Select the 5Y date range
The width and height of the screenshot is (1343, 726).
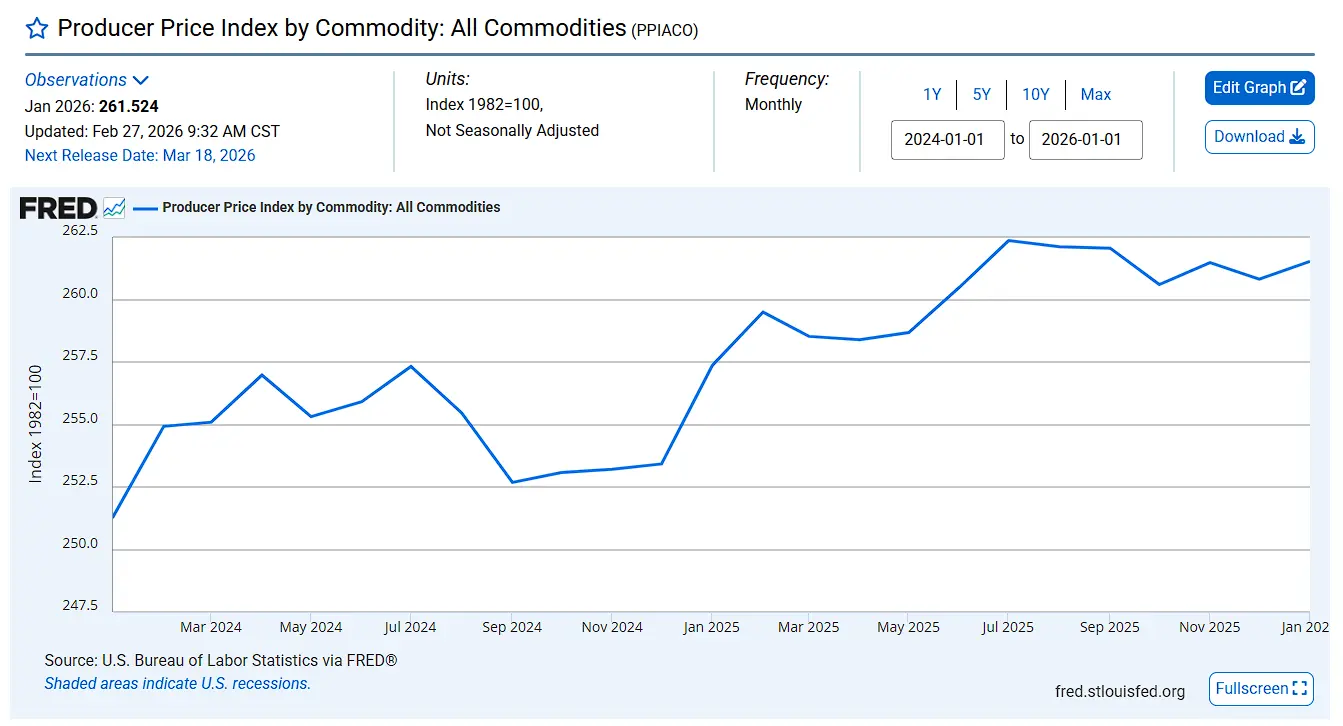tap(981, 94)
